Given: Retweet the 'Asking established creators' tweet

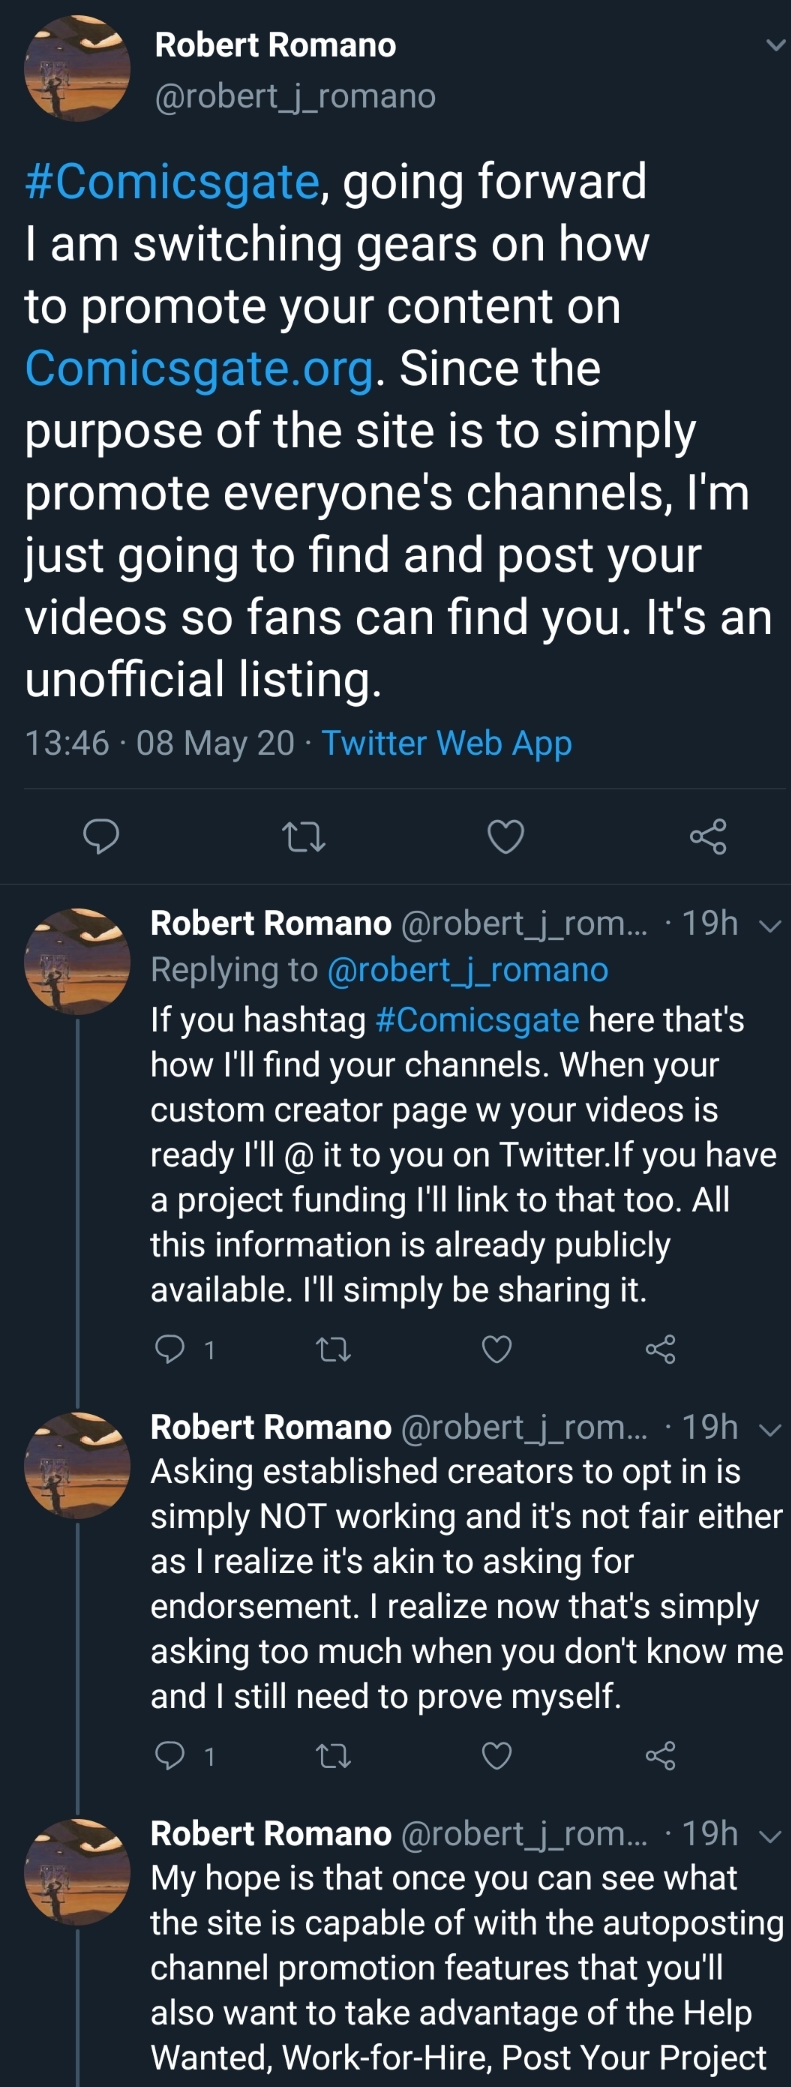Looking at the screenshot, I should [333, 1756].
